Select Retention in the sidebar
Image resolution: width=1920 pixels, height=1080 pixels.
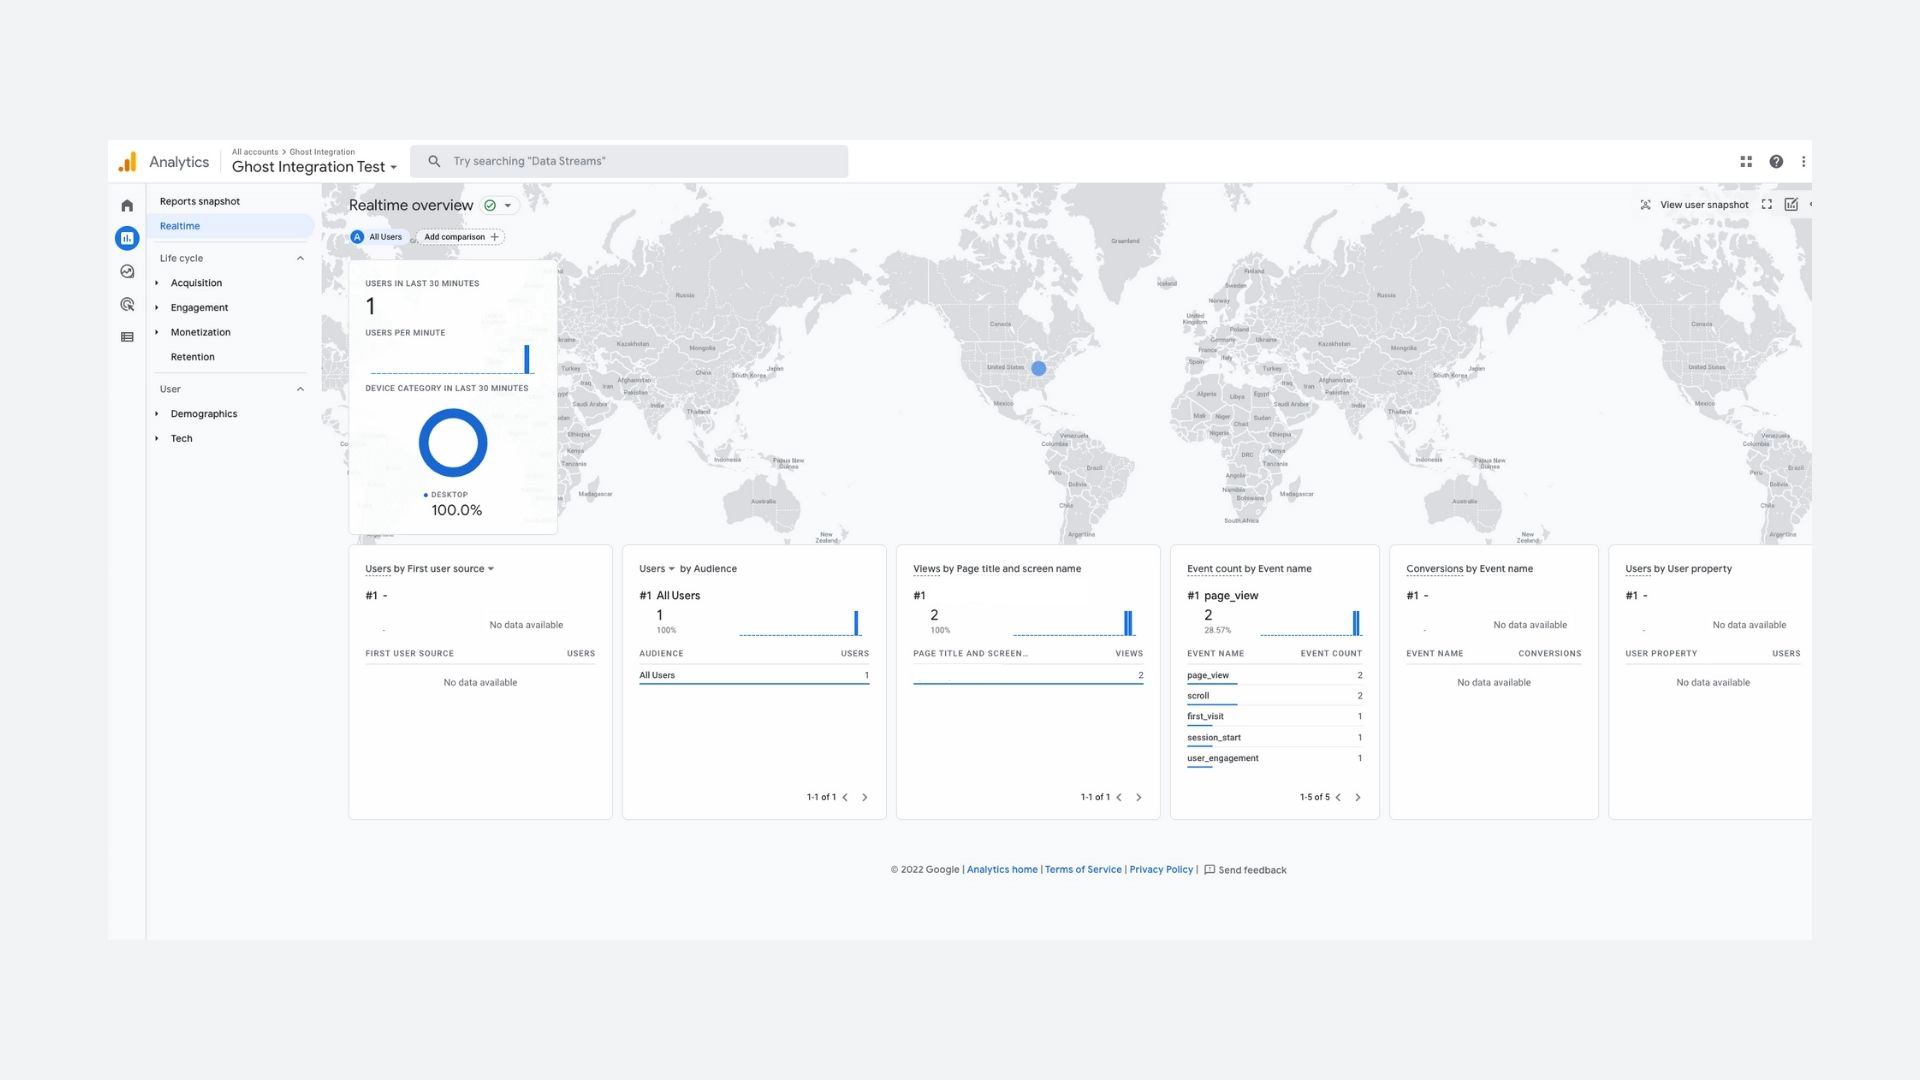point(192,357)
